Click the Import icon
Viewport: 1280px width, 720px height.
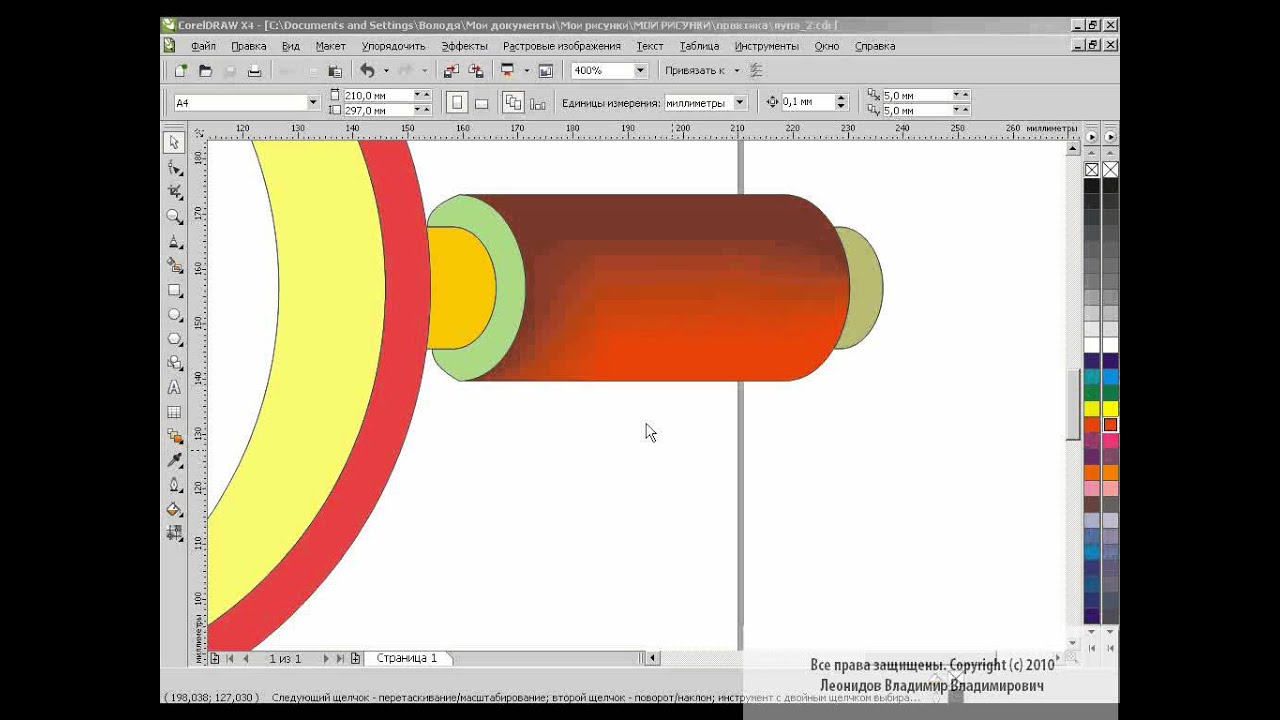pos(451,71)
